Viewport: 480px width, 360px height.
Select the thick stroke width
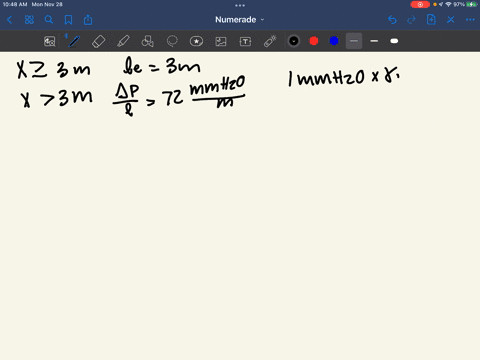pyautogui.click(x=394, y=41)
